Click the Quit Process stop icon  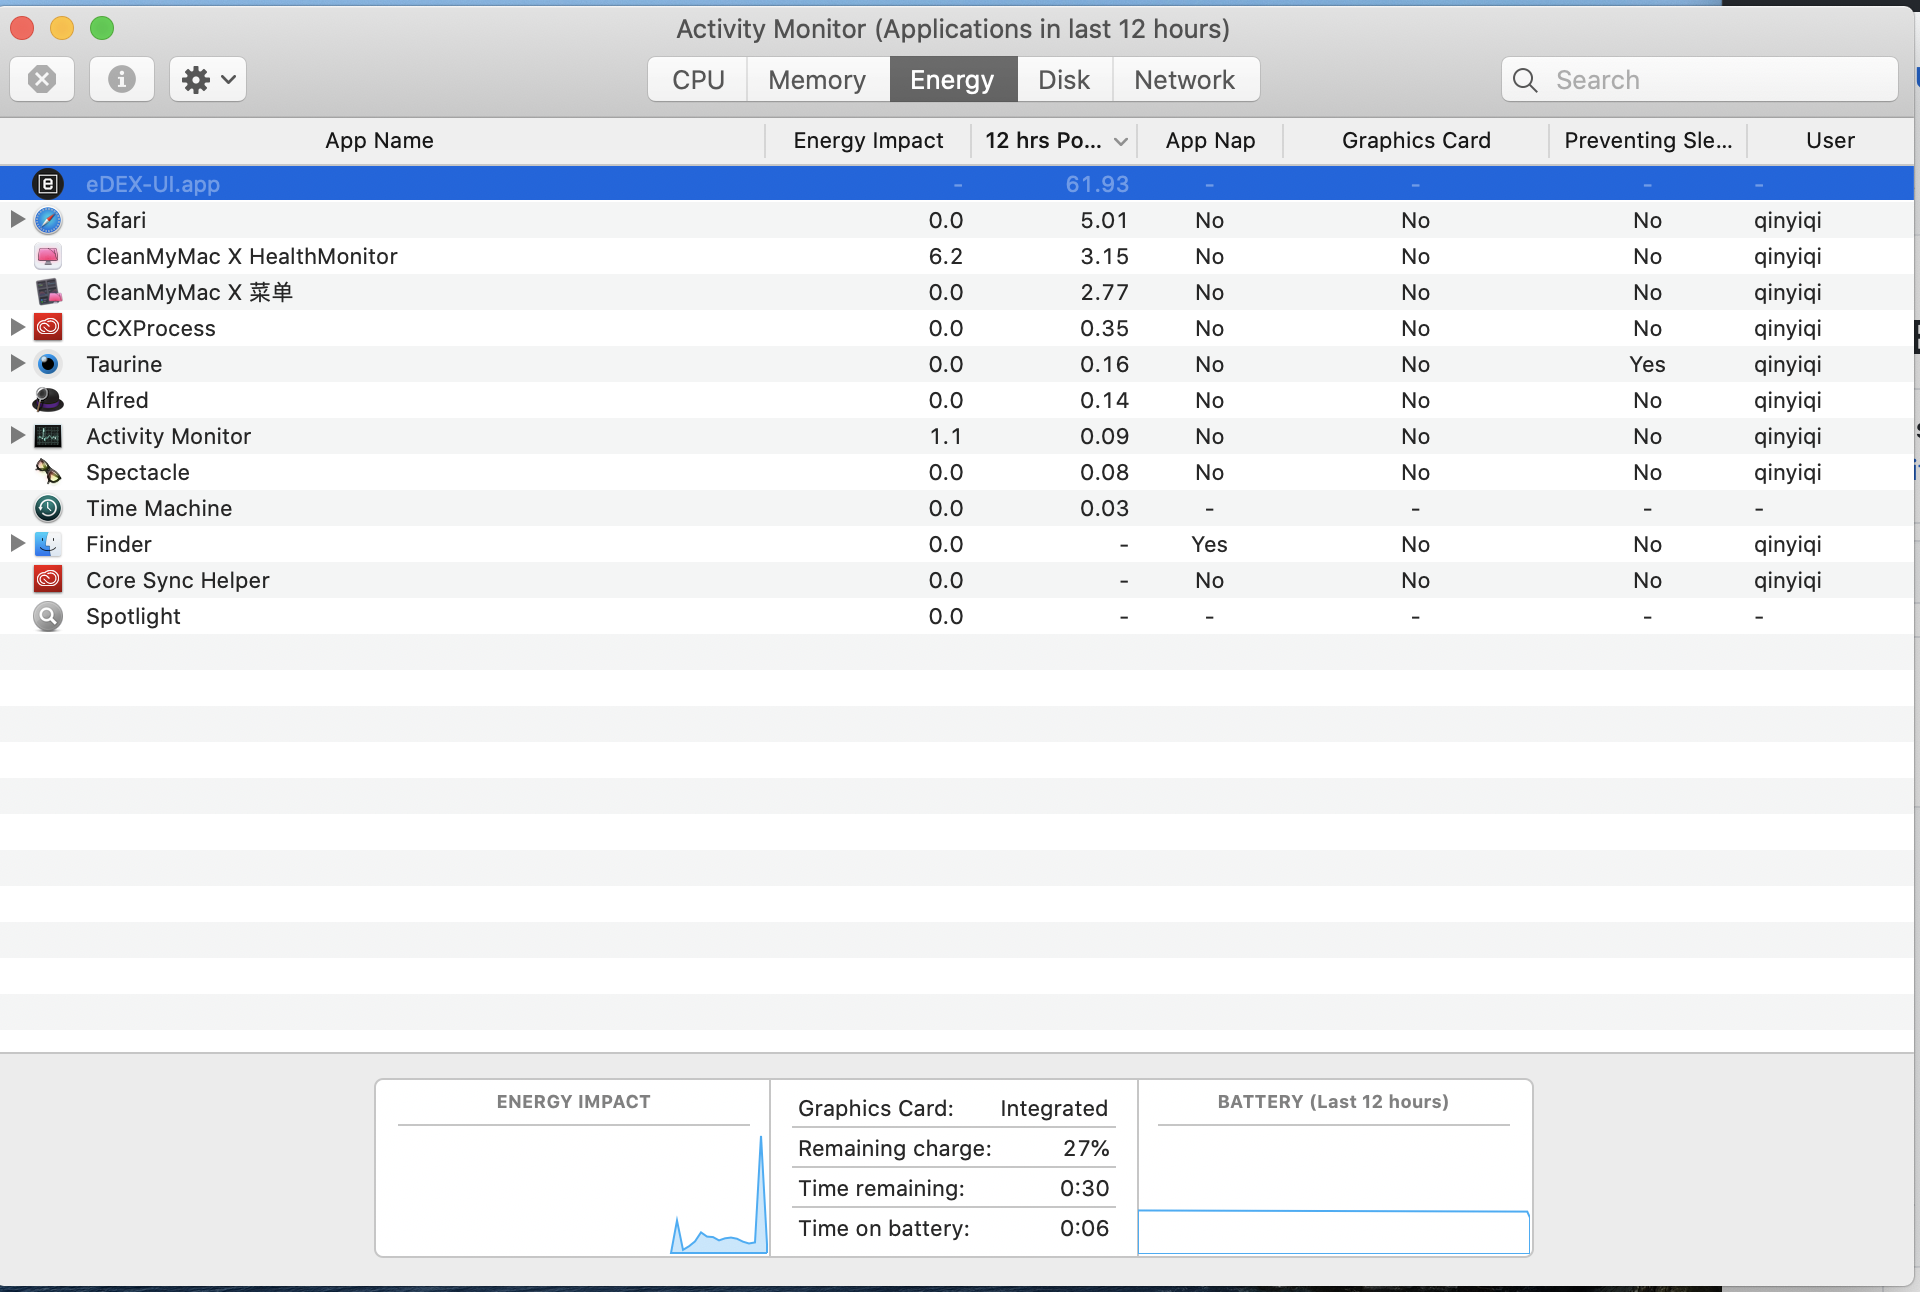[x=42, y=79]
